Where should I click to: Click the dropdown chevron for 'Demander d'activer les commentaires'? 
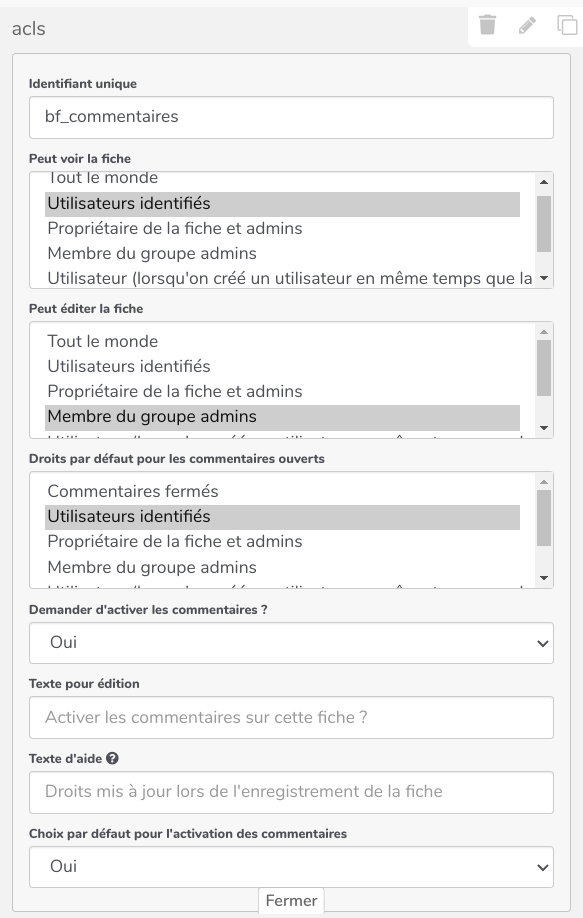tap(543, 643)
